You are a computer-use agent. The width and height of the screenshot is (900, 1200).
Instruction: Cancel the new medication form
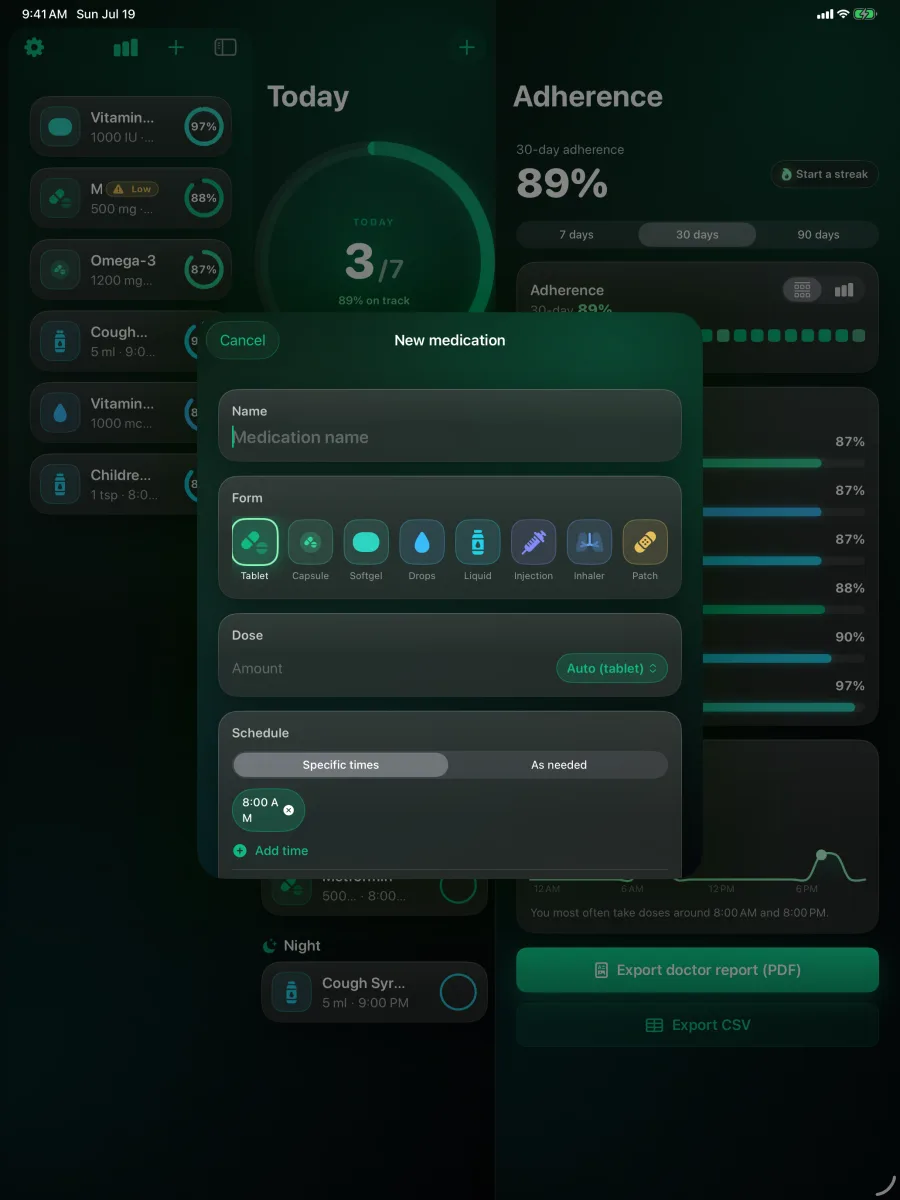pyautogui.click(x=243, y=340)
